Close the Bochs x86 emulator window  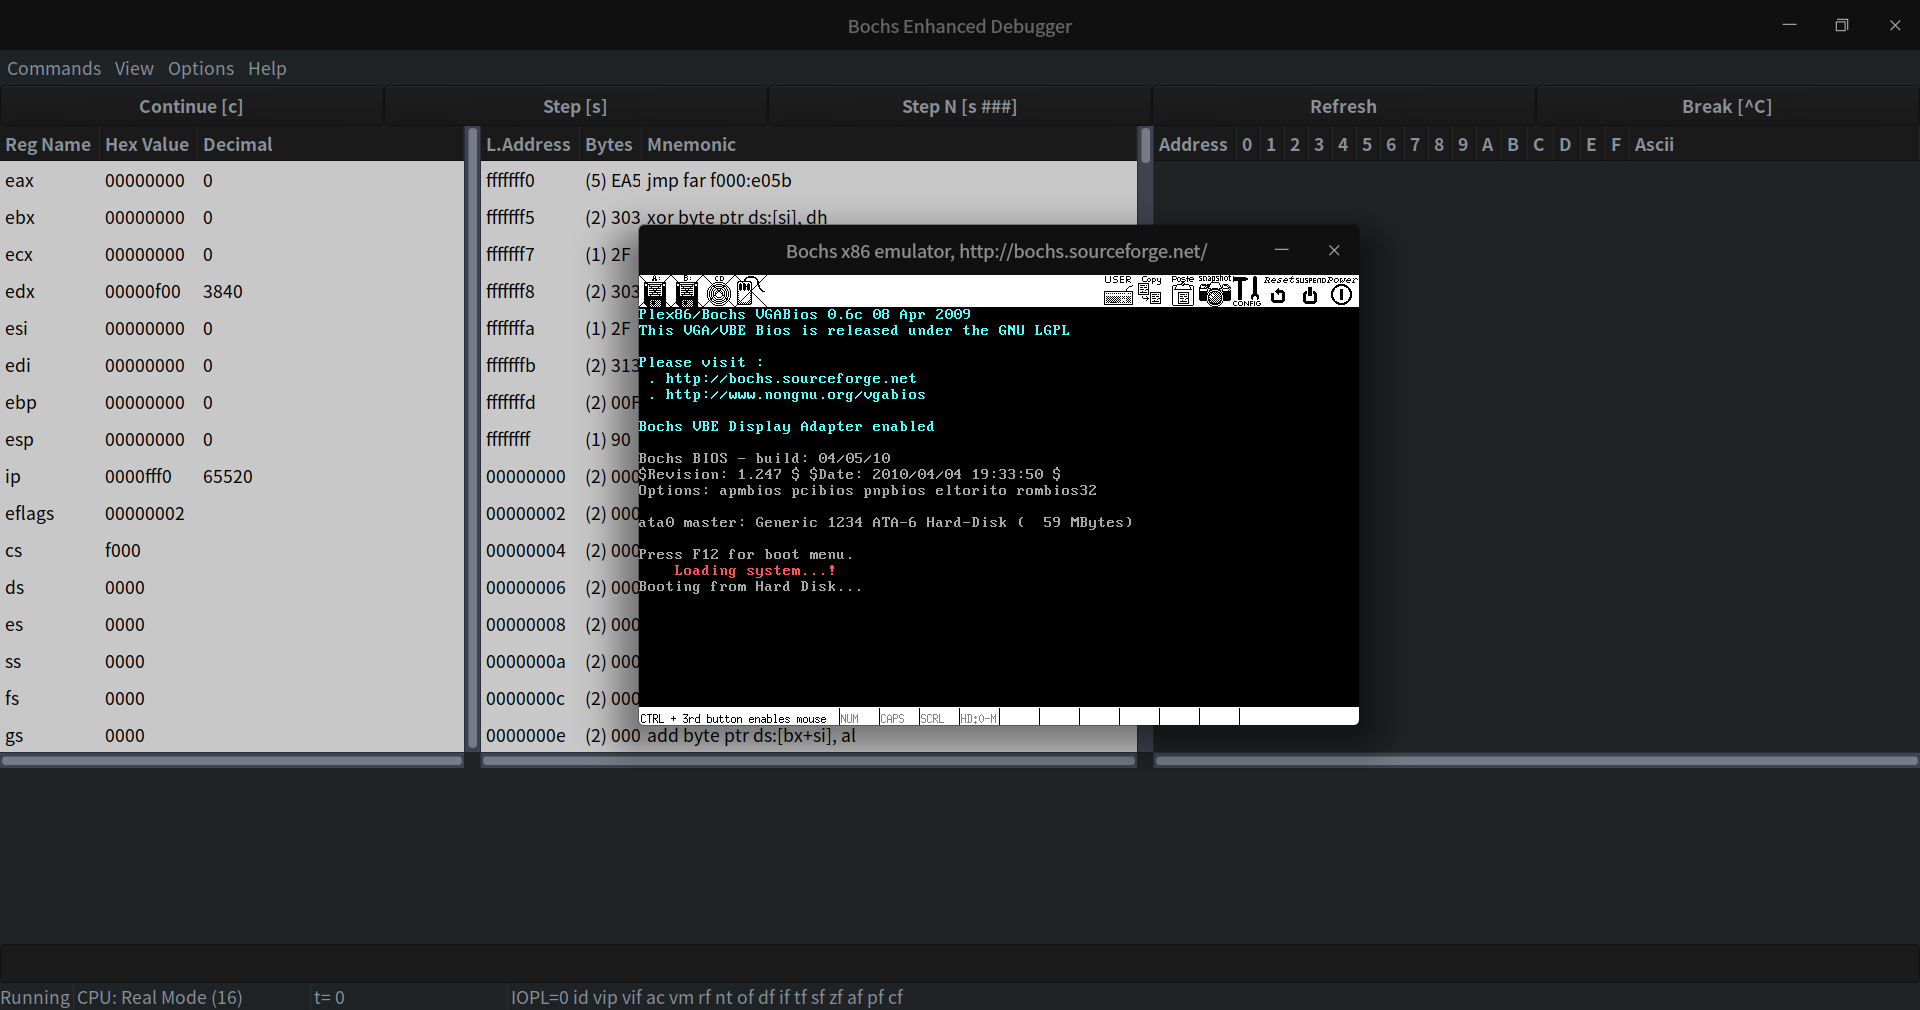(x=1334, y=250)
